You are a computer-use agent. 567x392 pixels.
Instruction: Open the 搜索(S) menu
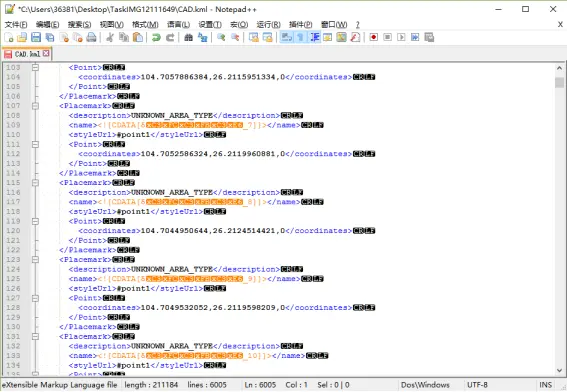tap(80, 25)
